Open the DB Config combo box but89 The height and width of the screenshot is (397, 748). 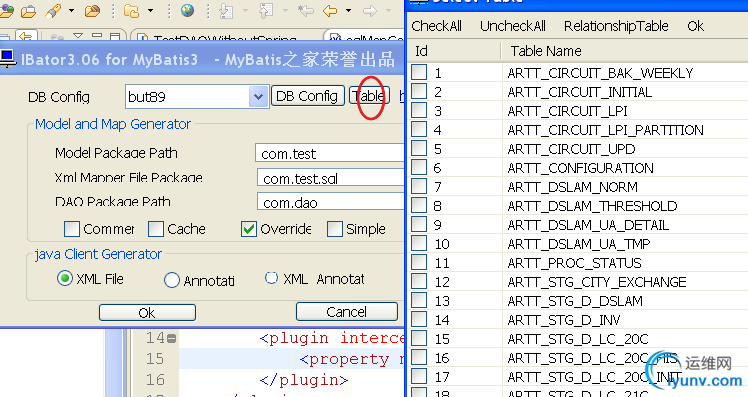(x=258, y=97)
